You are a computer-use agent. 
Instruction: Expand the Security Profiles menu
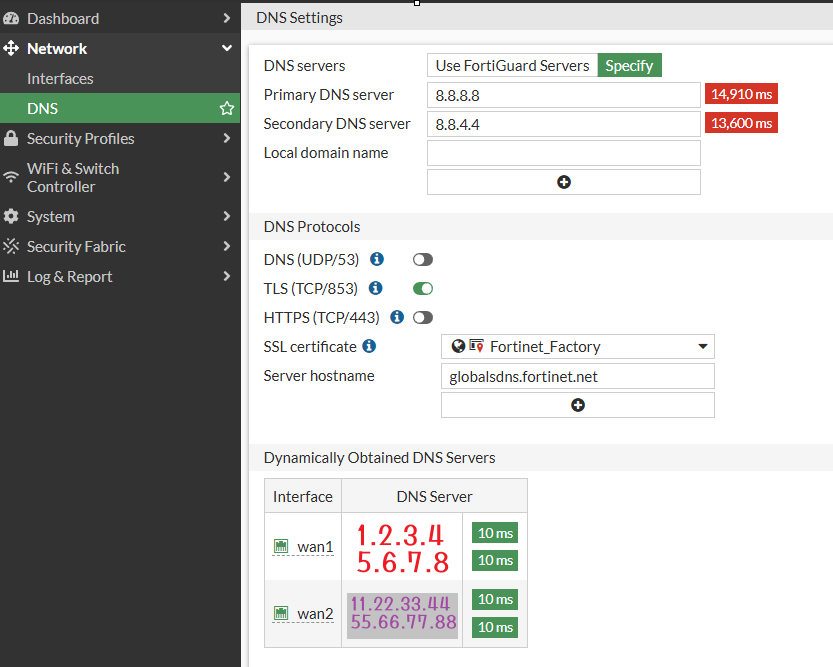click(x=118, y=138)
